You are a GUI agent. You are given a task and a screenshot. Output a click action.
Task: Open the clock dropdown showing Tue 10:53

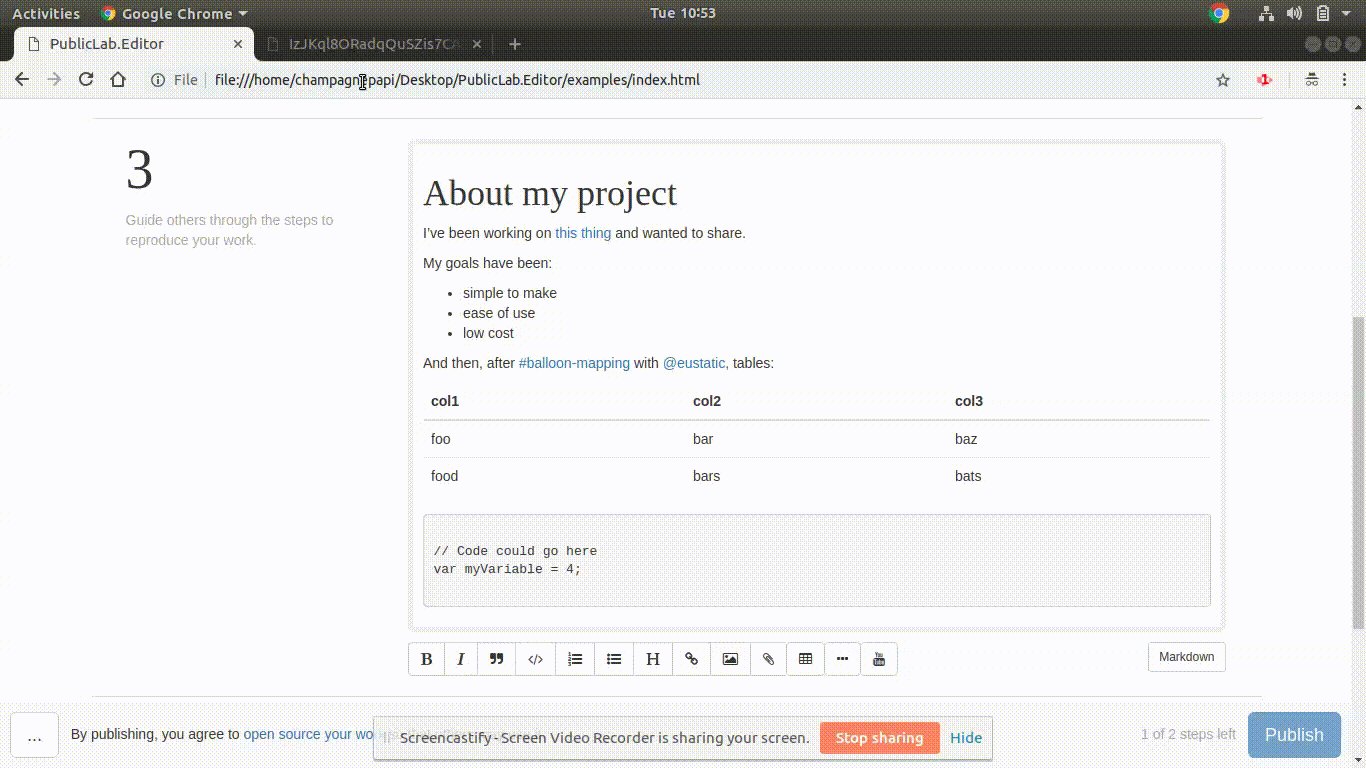(x=683, y=13)
